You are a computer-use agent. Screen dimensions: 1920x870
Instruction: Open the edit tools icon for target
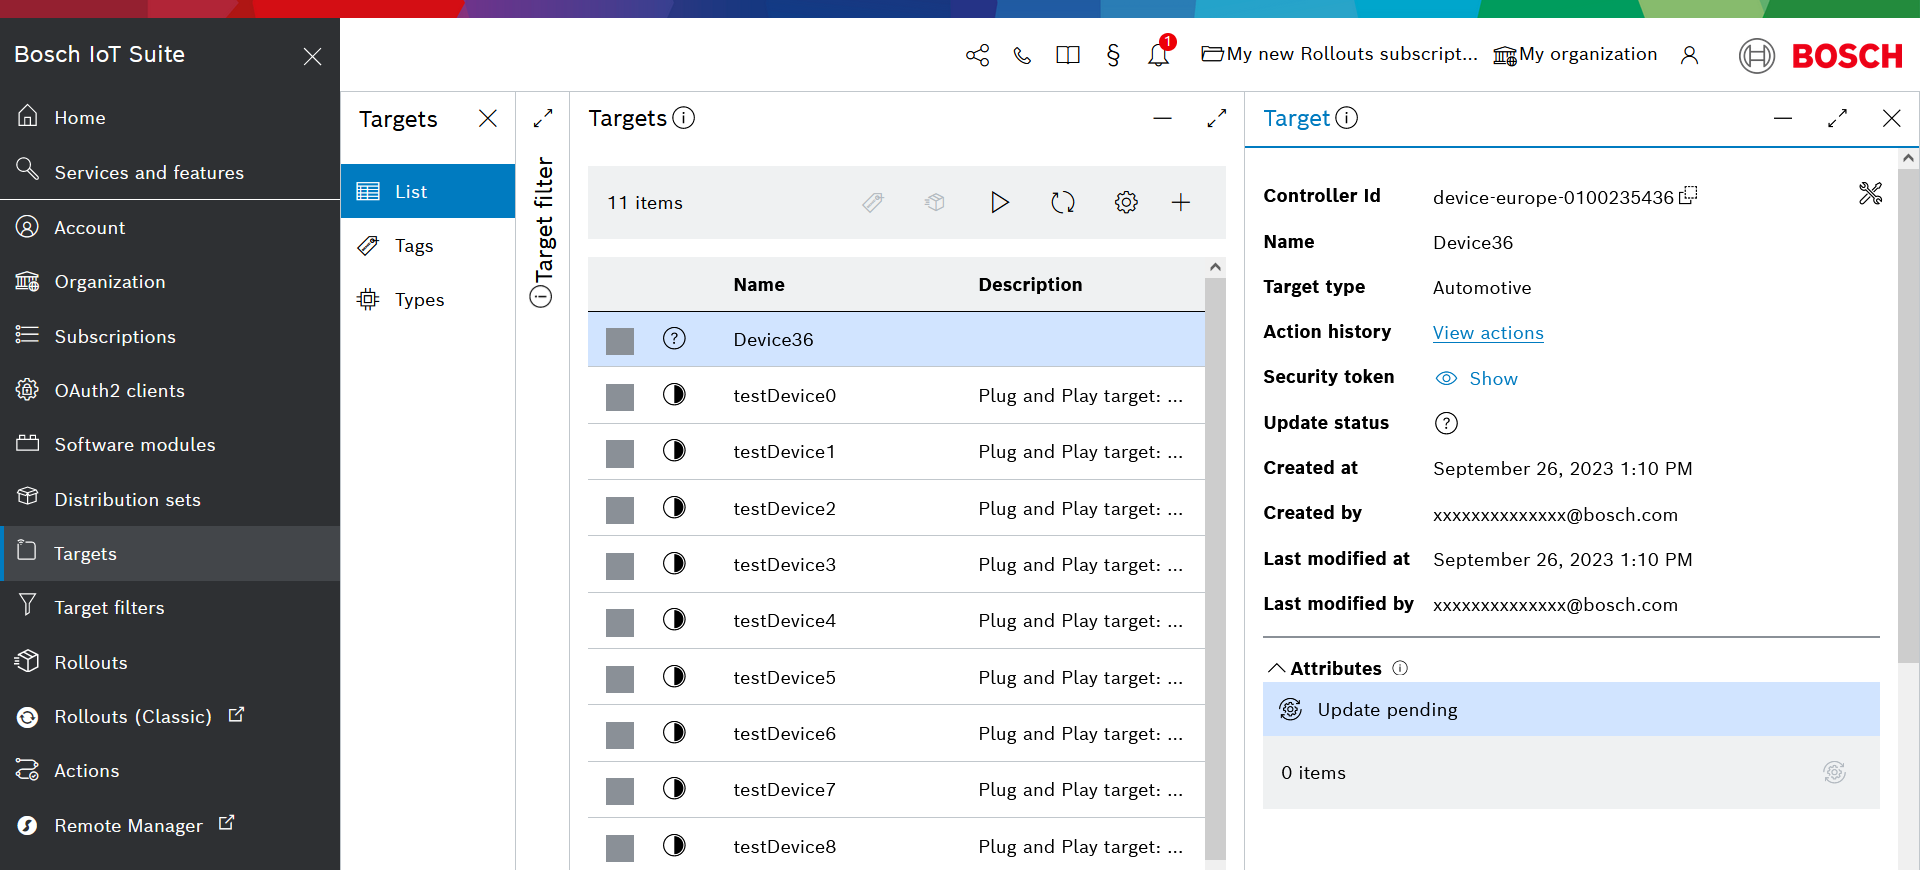[1870, 194]
